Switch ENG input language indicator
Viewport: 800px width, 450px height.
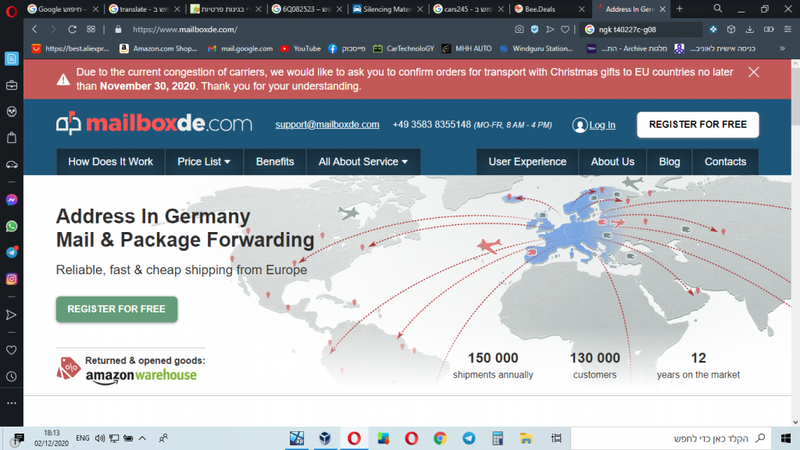click(x=83, y=438)
